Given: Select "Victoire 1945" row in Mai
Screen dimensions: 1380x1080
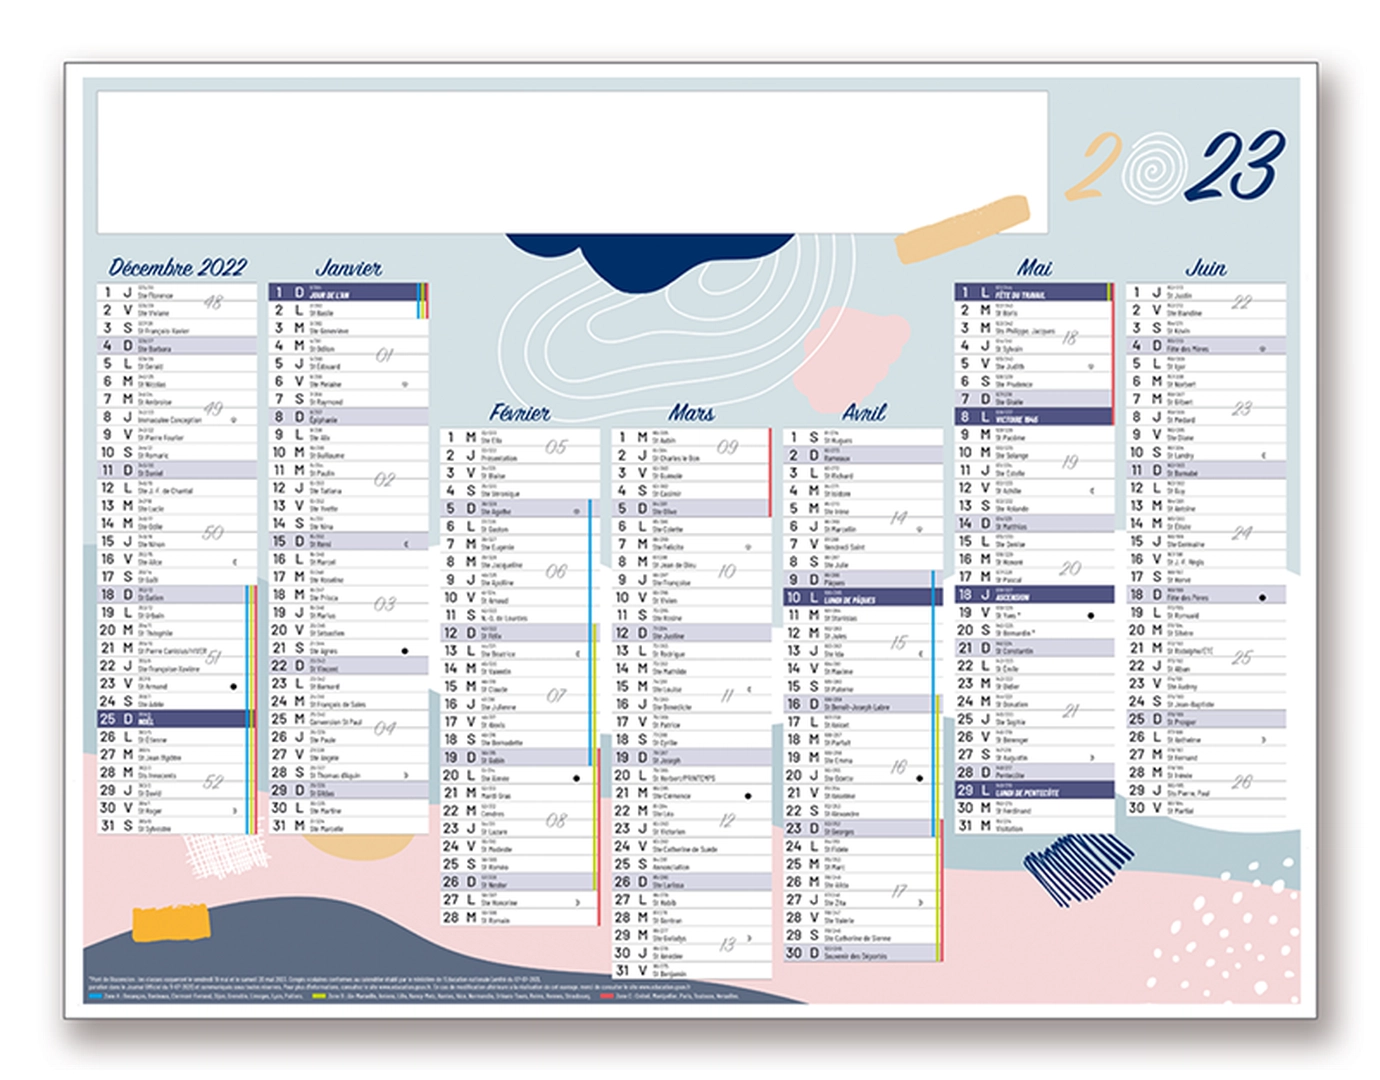Looking at the screenshot, I should pos(1034,417).
